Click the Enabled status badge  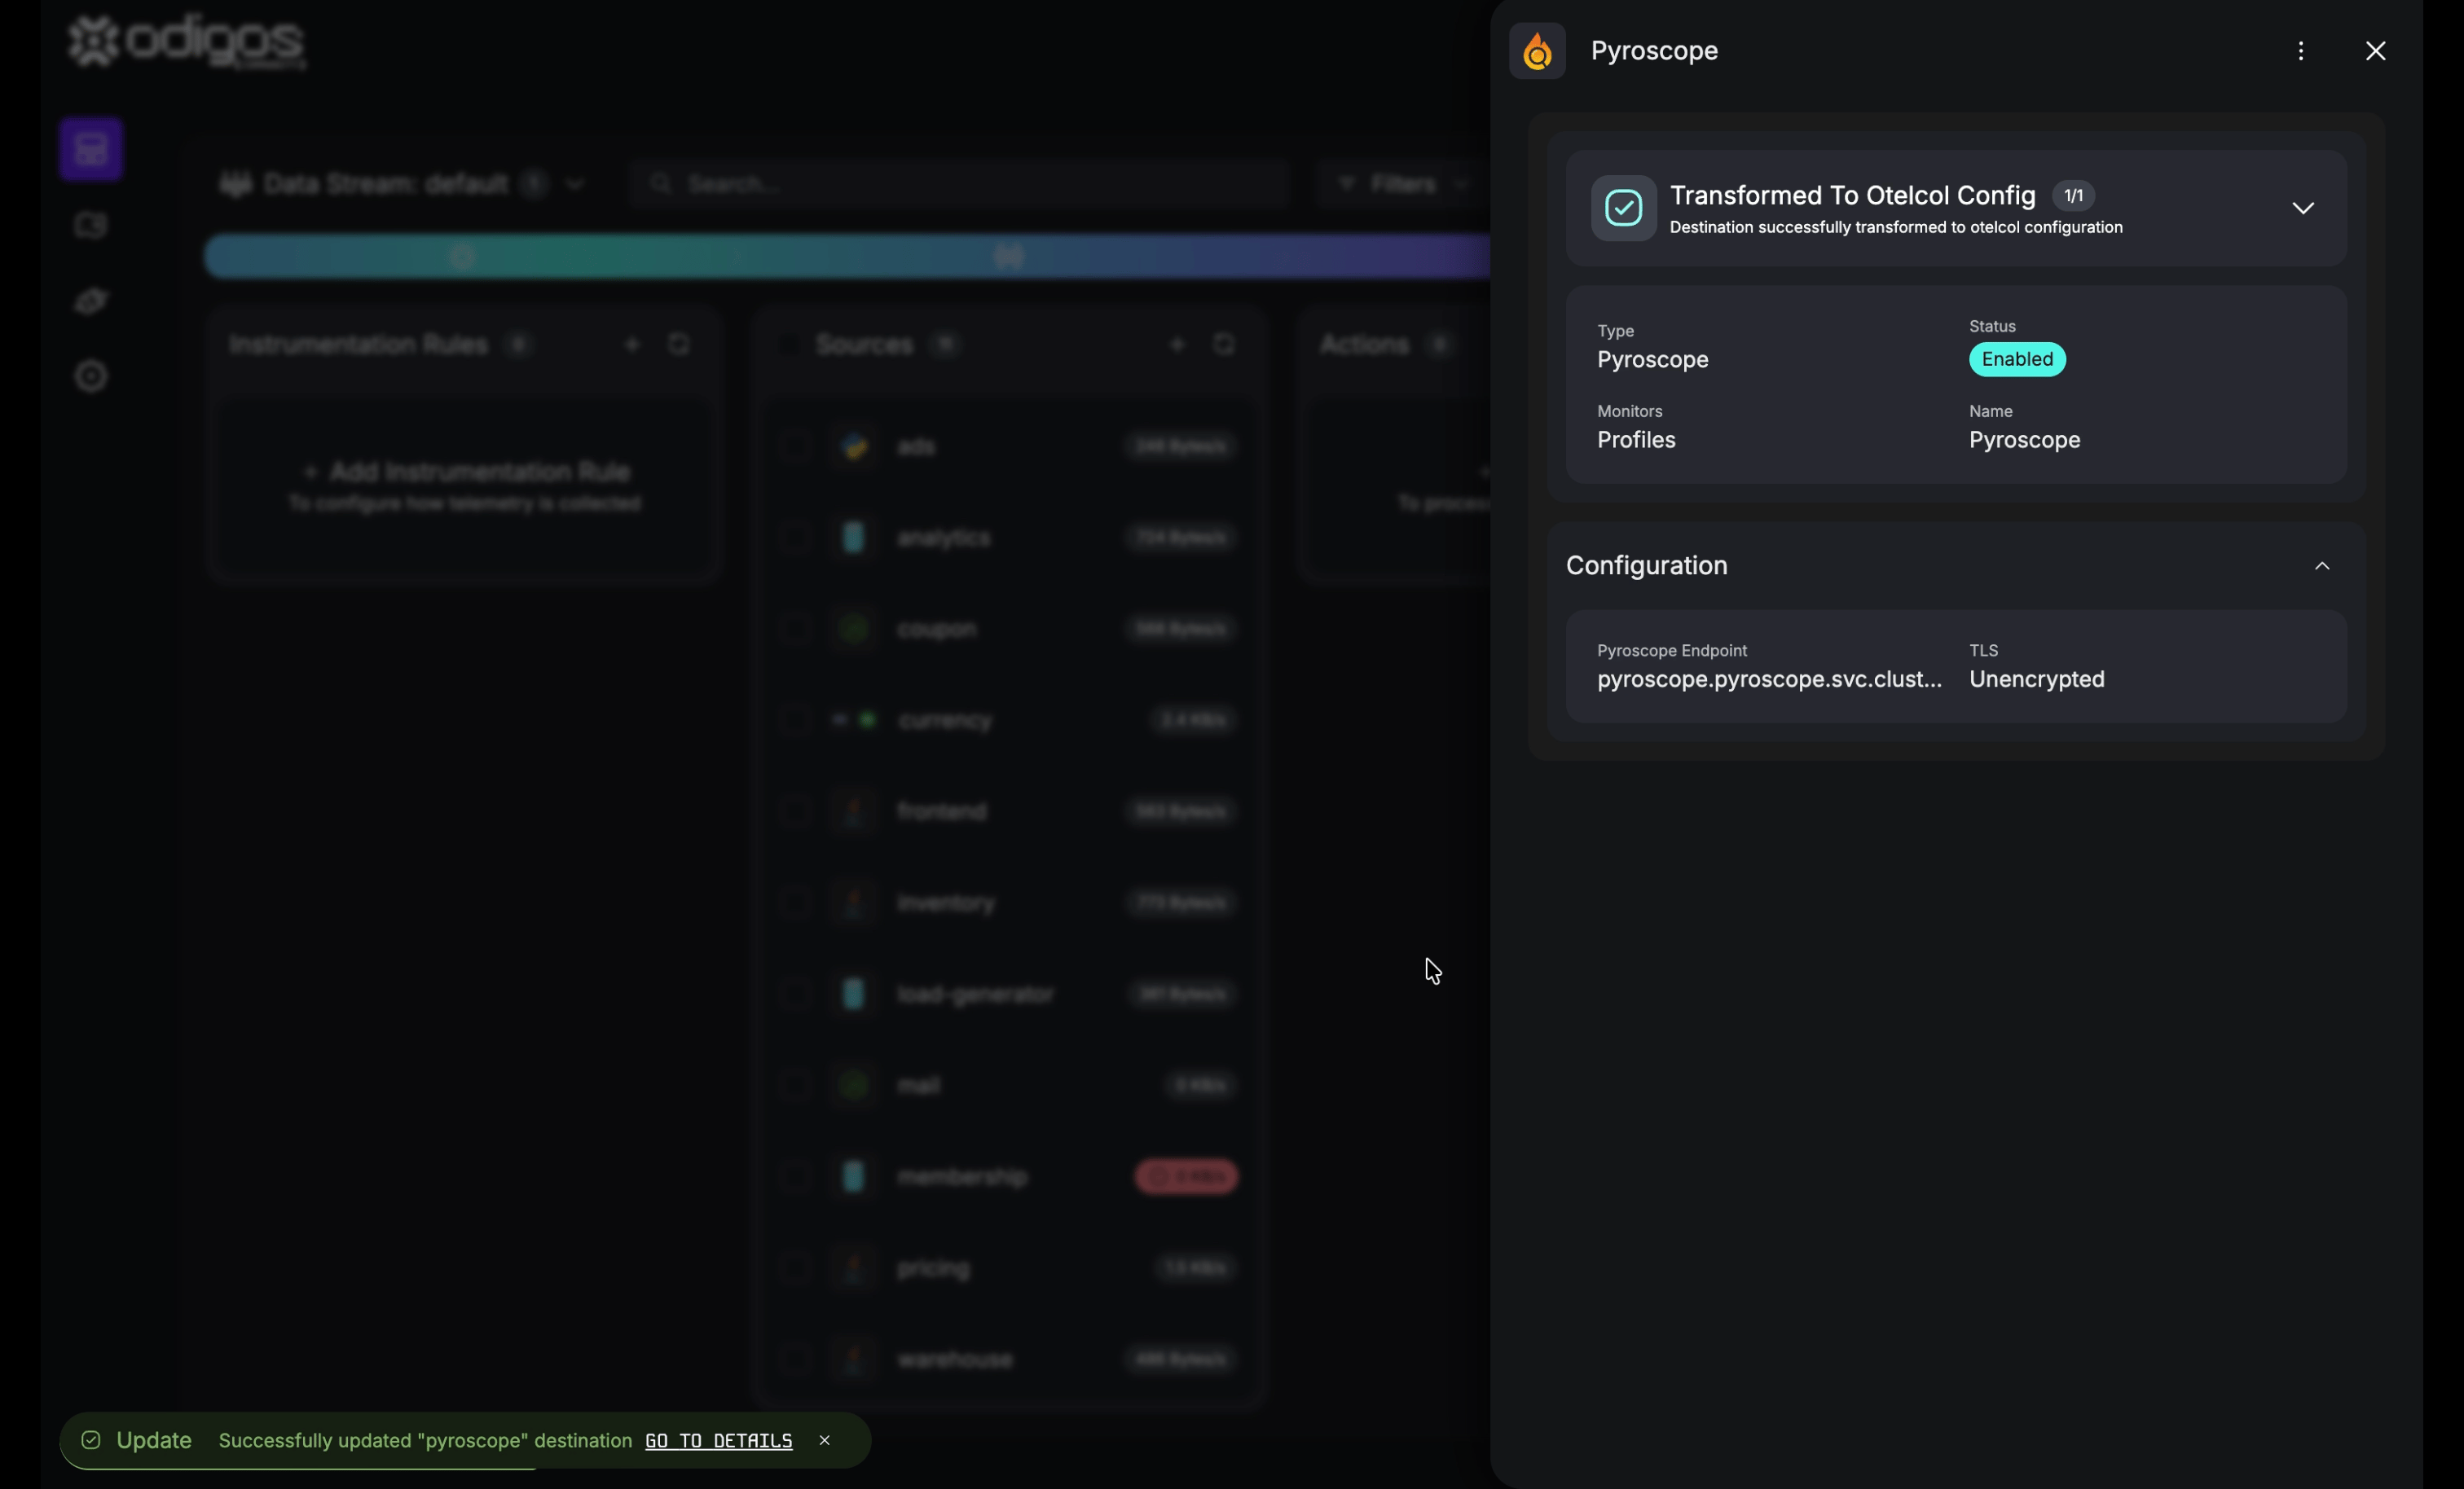[x=2016, y=359]
